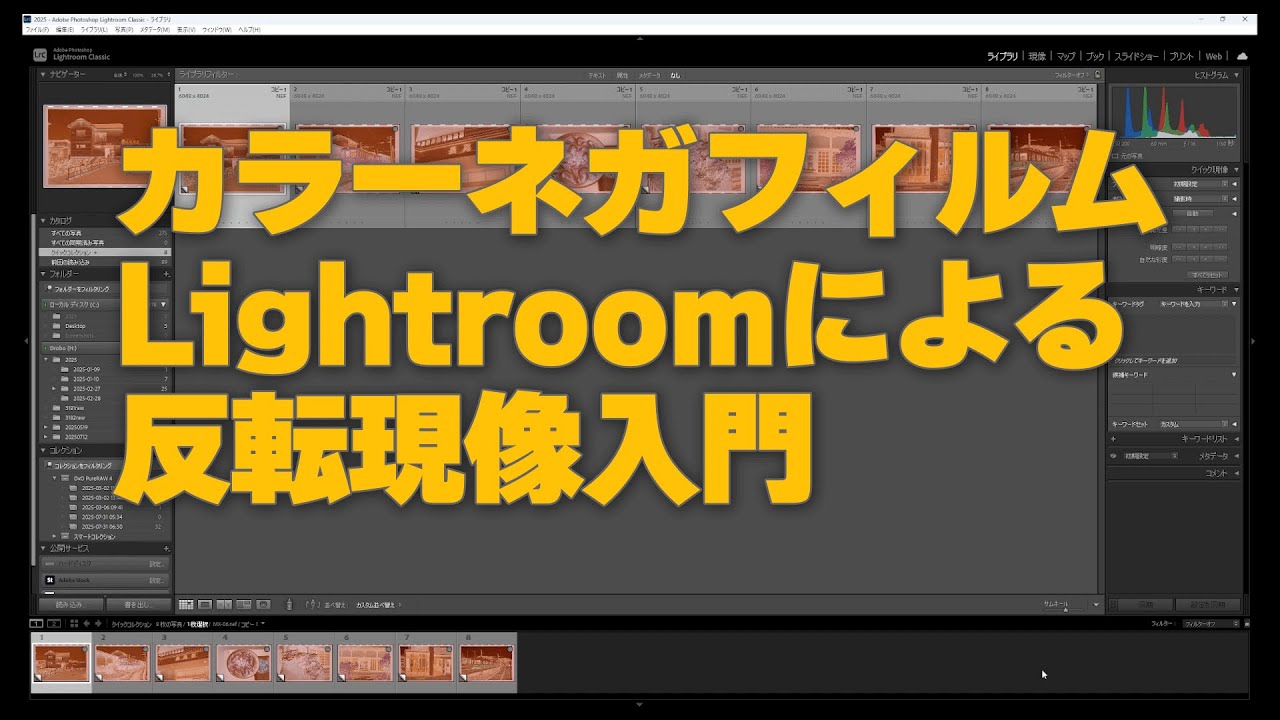Screen dimensions: 1280x720
Task: Click the Navigator preview image
Action: [103, 145]
